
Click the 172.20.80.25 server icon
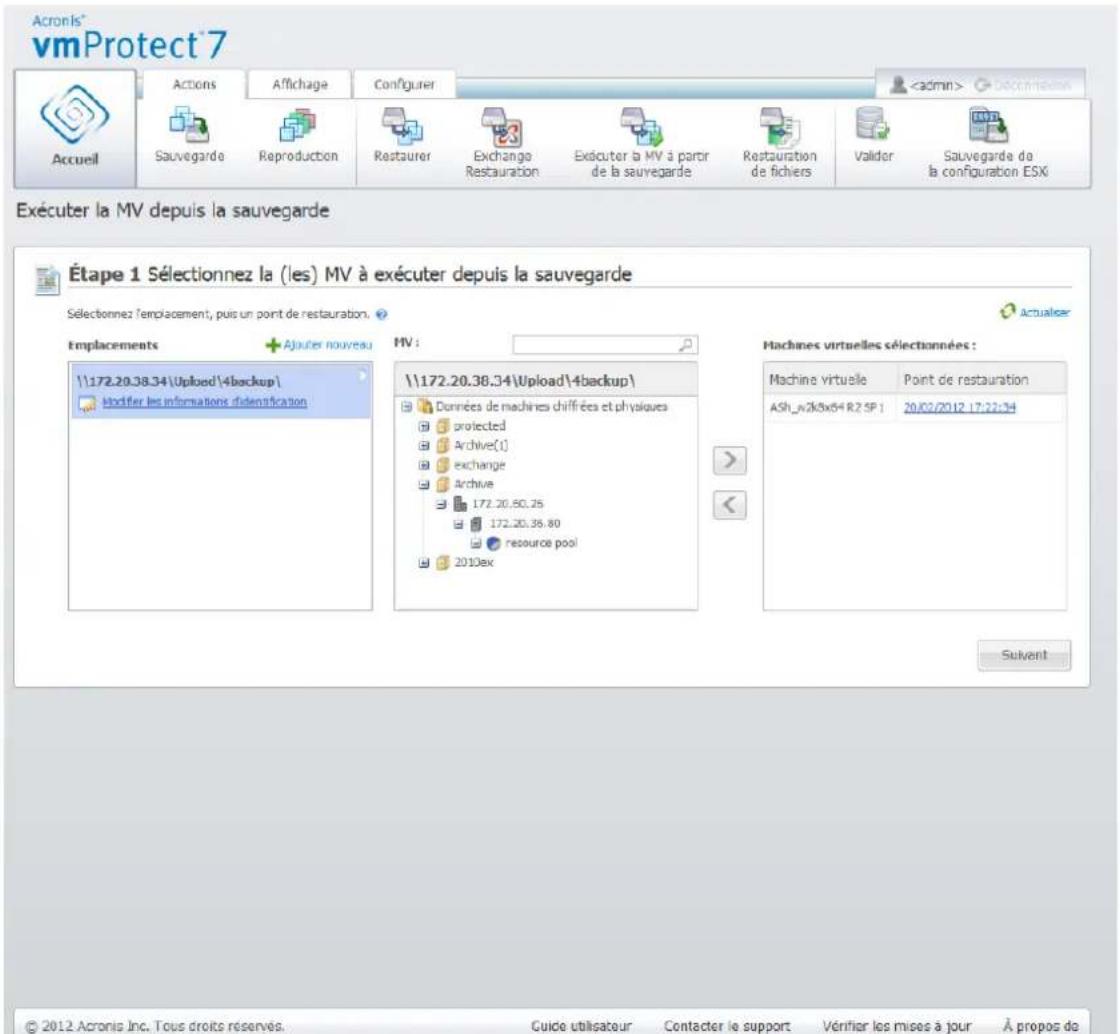[x=461, y=504]
